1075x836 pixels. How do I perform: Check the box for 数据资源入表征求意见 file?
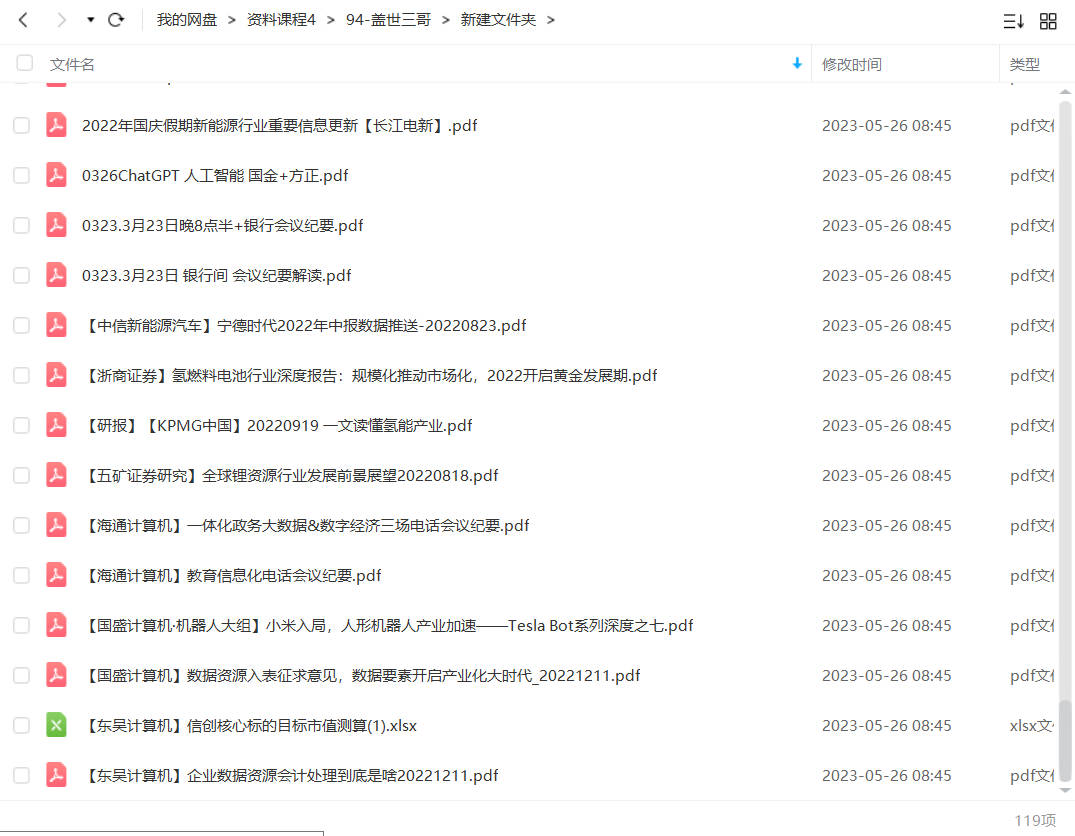(22, 676)
